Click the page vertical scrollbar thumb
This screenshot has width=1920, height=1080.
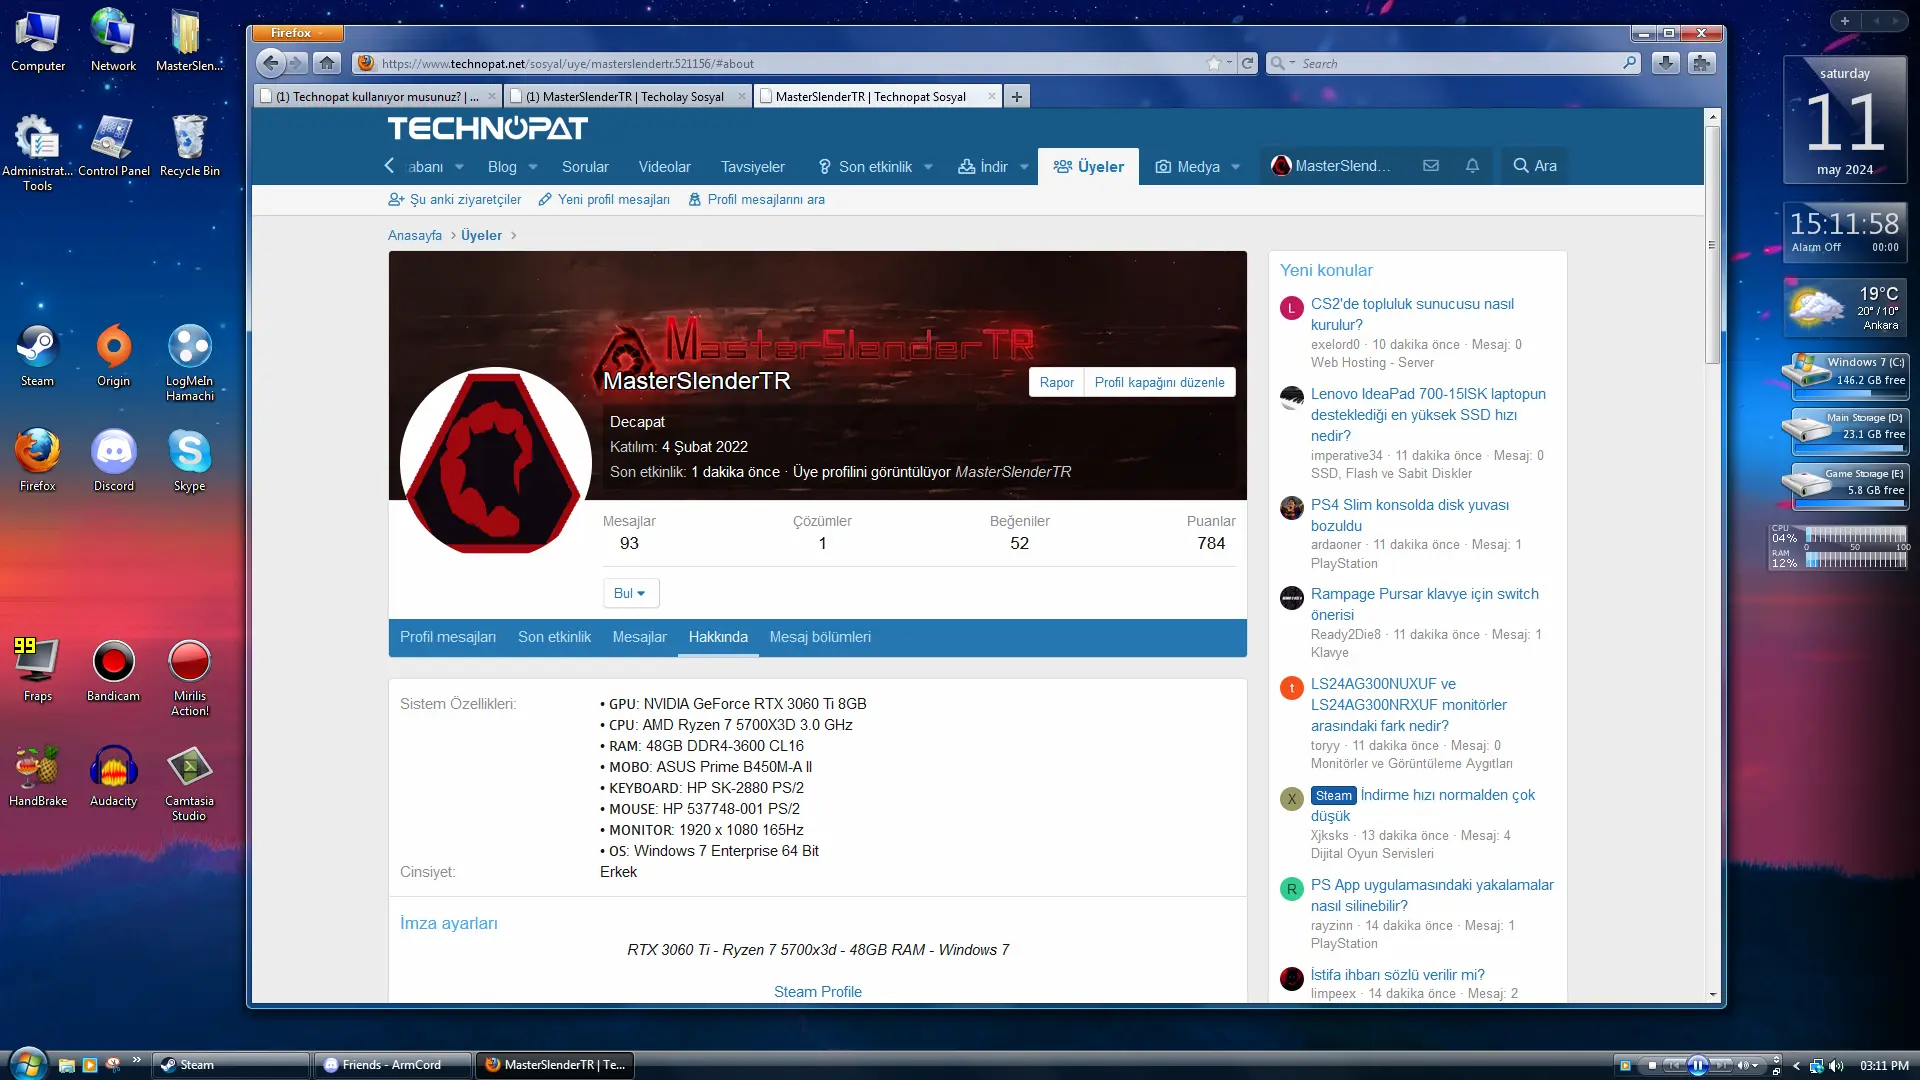pos(1712,244)
